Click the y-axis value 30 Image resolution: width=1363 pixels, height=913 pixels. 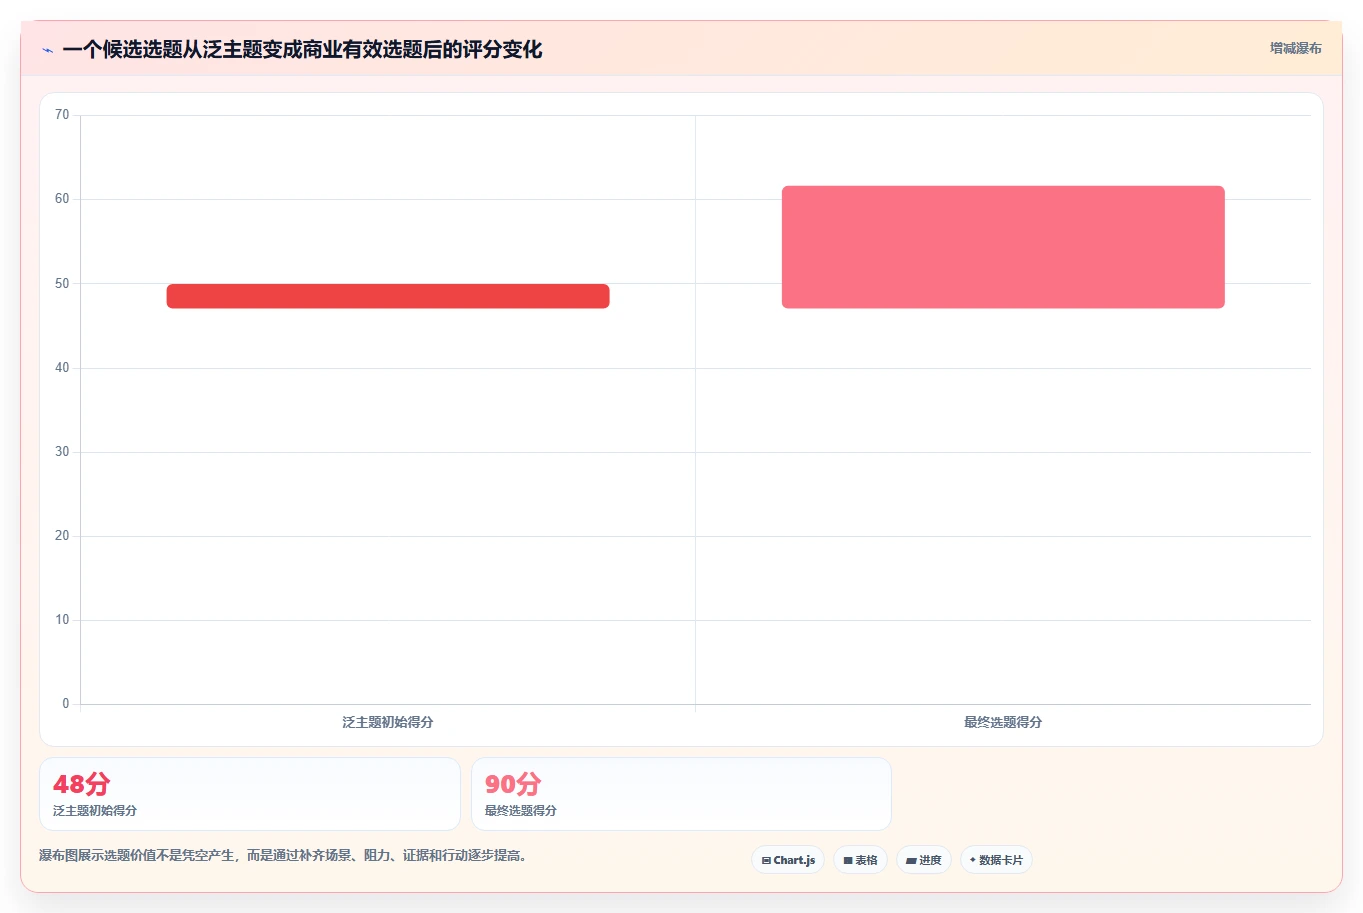(62, 452)
